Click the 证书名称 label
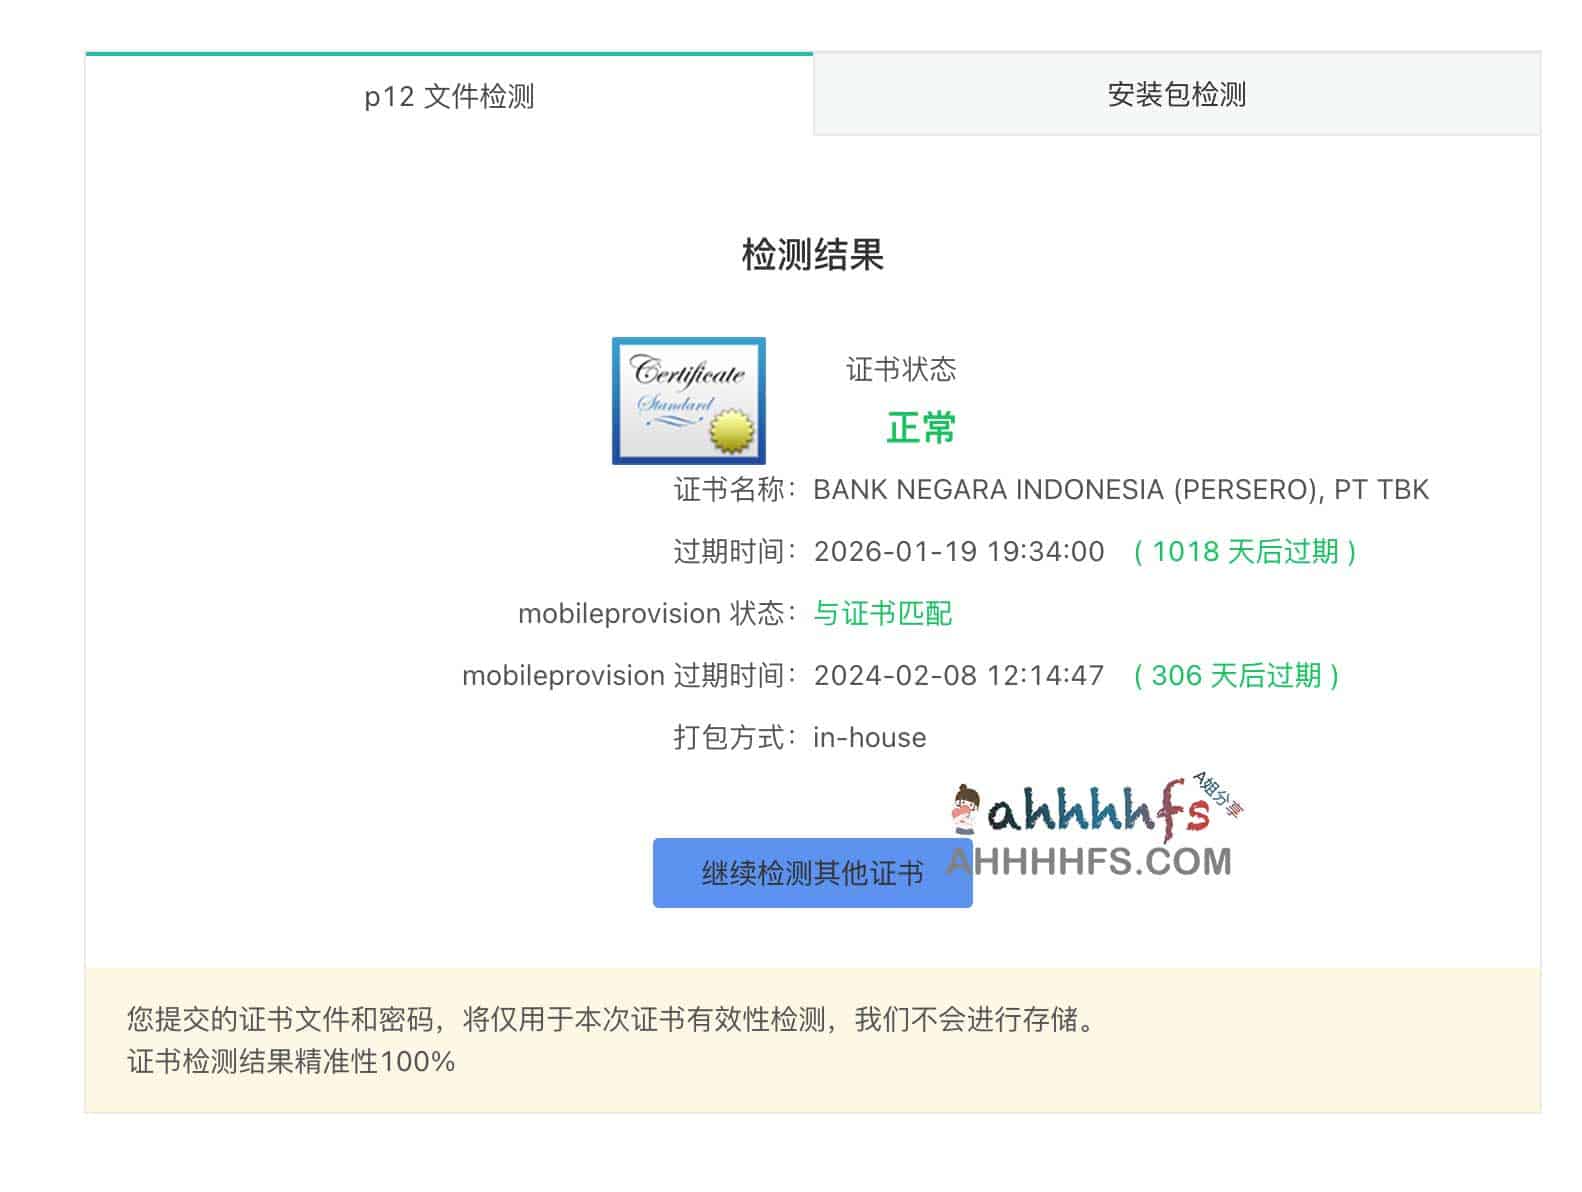The image size is (1582, 1192). (x=735, y=490)
